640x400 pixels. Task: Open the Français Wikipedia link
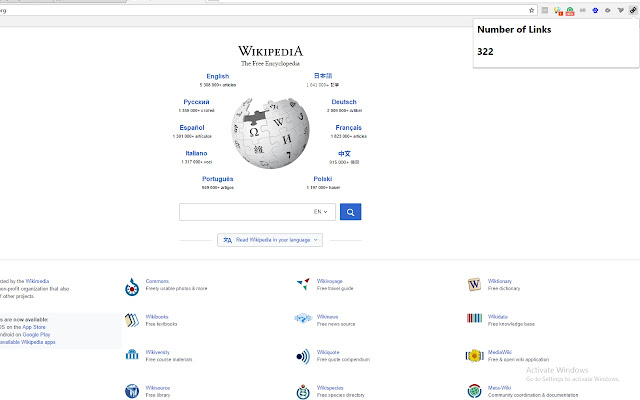coord(349,128)
